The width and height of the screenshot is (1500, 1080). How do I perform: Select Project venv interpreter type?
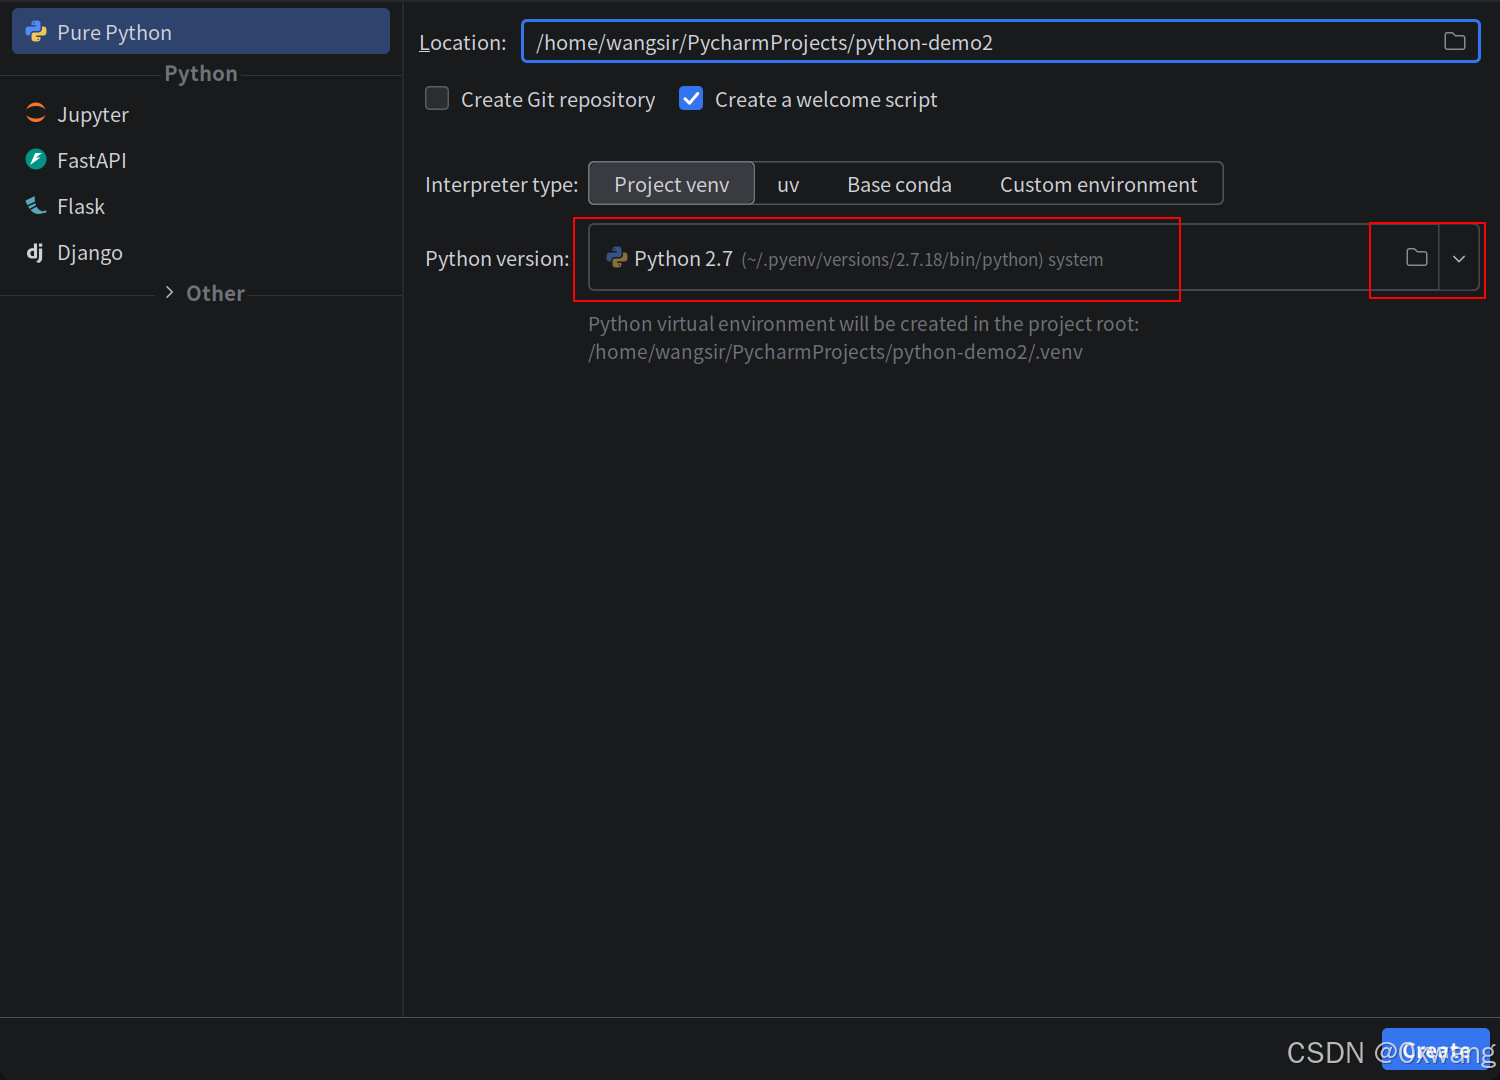tap(671, 184)
